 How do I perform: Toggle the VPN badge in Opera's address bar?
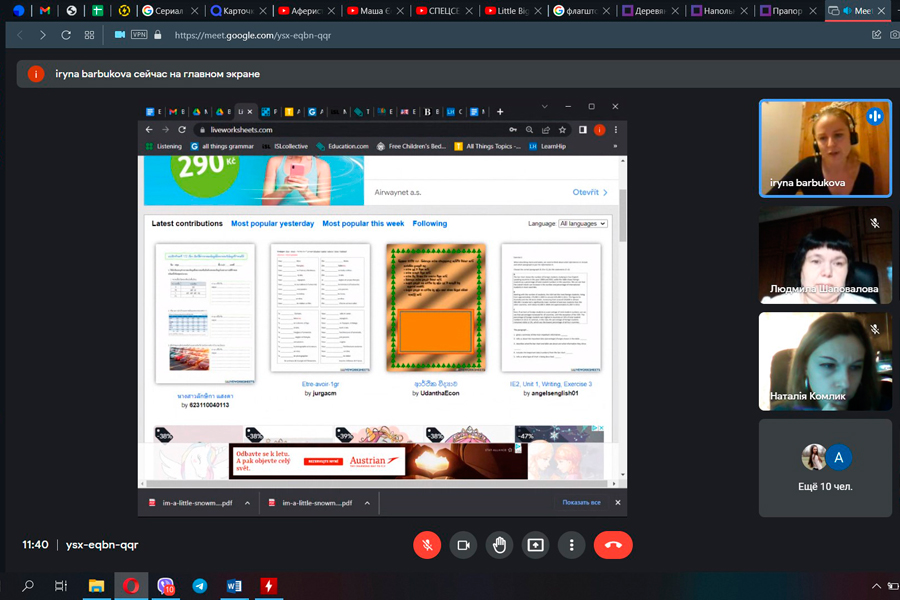pos(139,34)
